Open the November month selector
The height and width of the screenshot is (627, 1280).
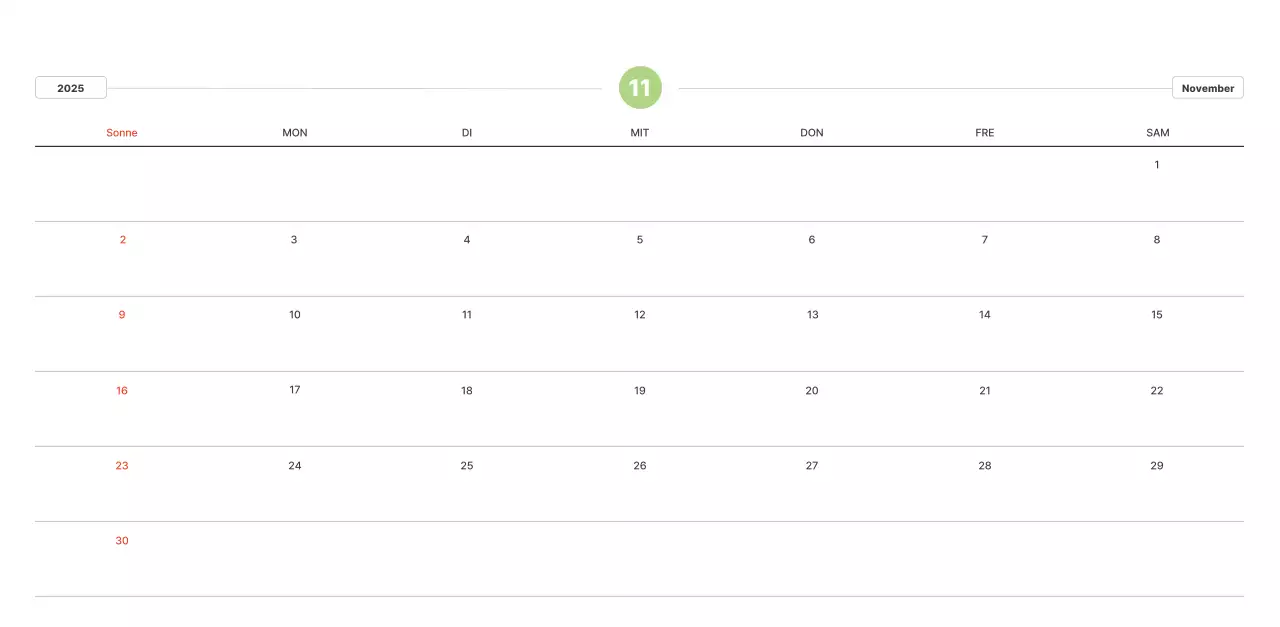click(1207, 88)
